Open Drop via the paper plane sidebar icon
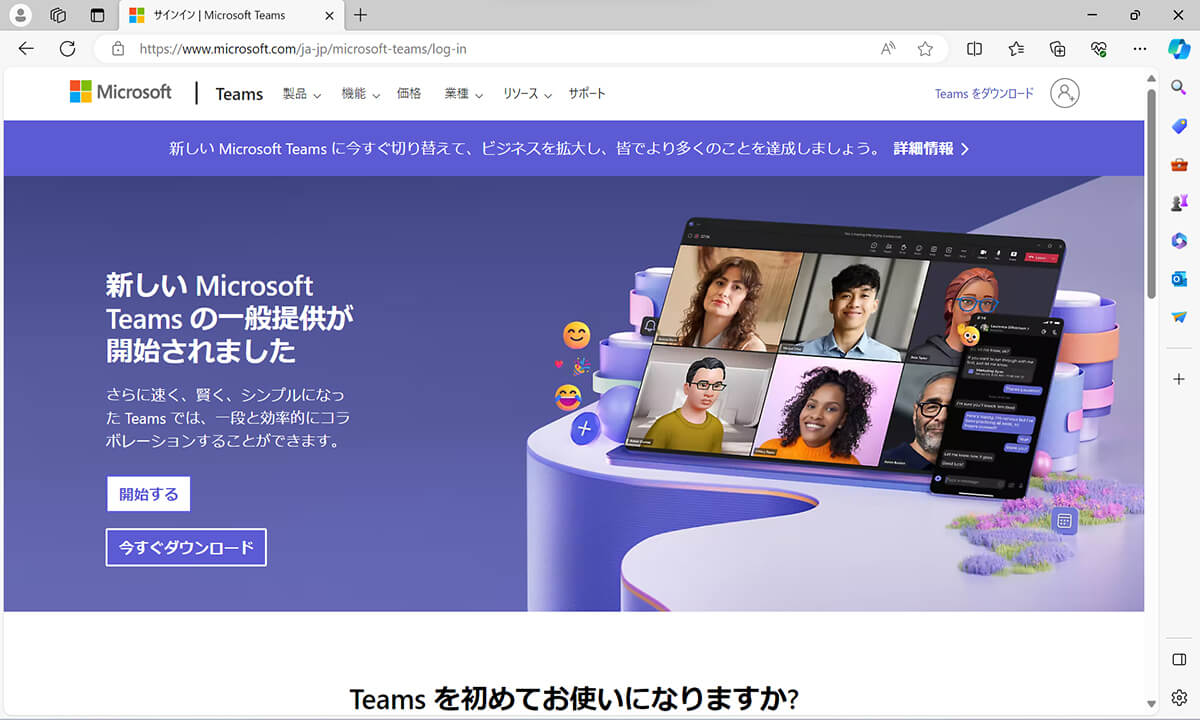The width and height of the screenshot is (1200, 720). [1179, 318]
